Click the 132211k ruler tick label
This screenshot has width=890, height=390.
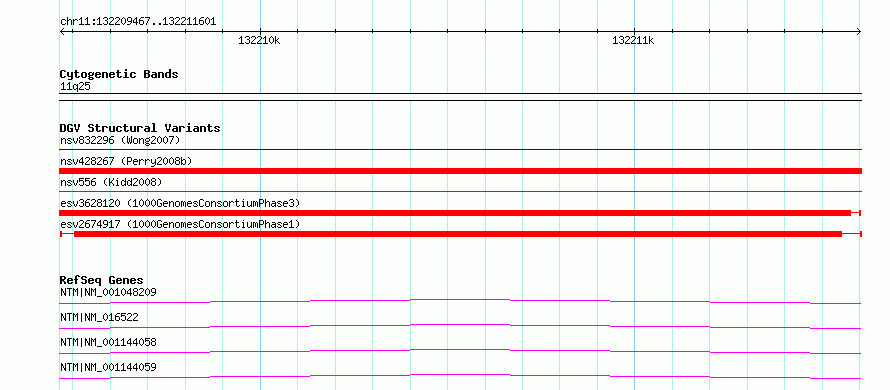(633, 40)
